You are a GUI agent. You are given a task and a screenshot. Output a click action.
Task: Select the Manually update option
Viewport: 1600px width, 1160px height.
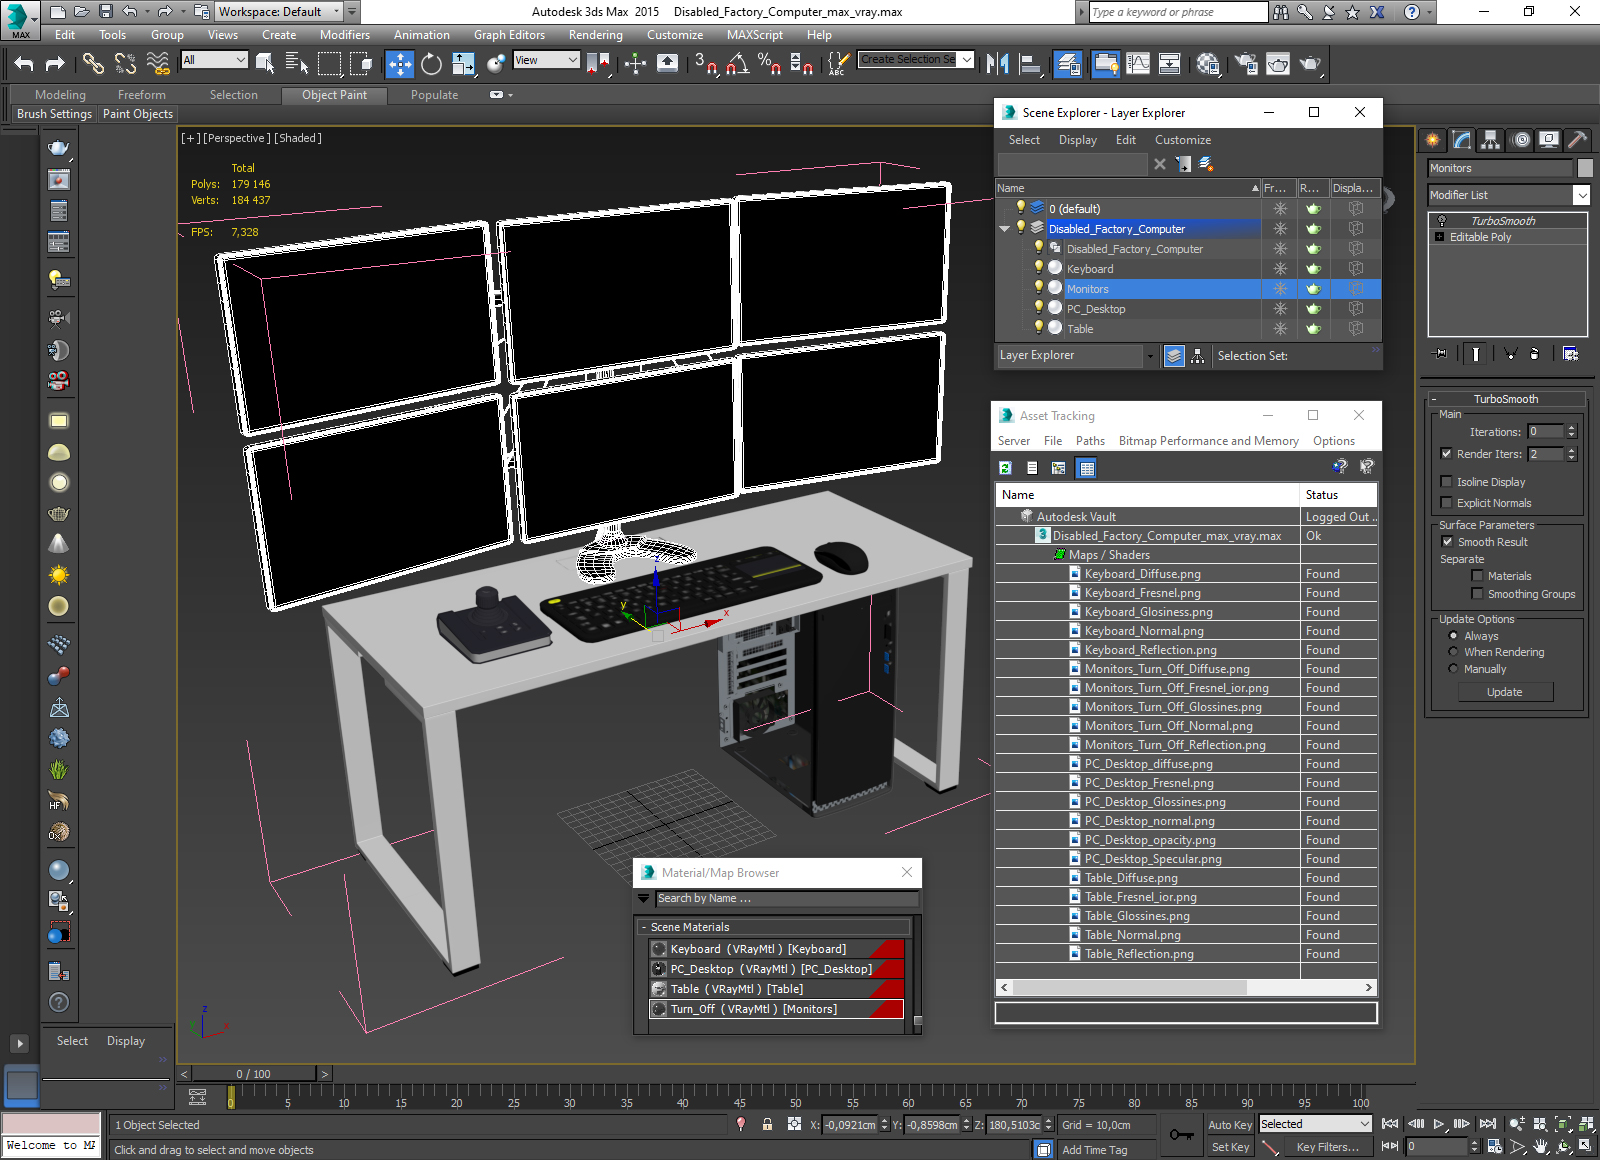click(x=1453, y=669)
